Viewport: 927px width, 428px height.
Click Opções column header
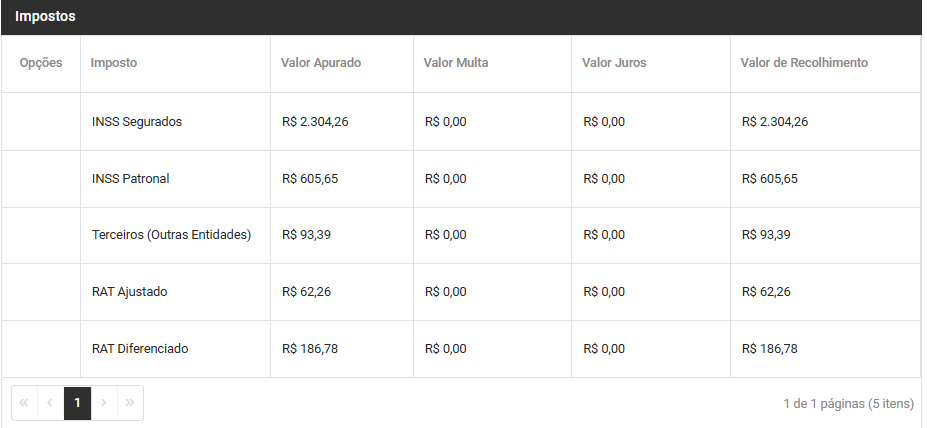[x=41, y=63]
